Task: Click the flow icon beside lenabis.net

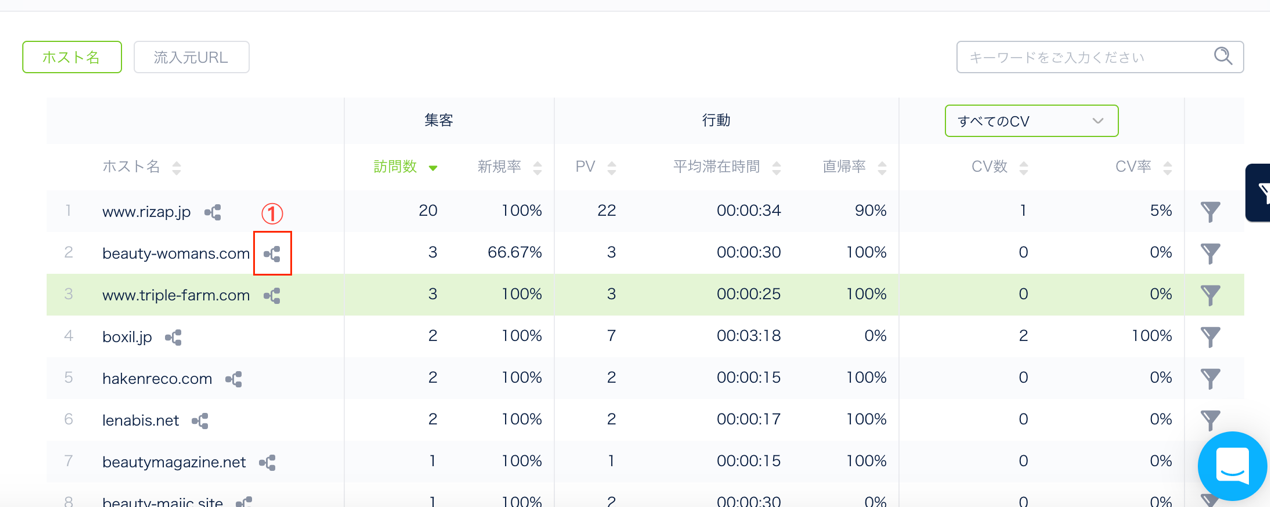Action: [200, 421]
